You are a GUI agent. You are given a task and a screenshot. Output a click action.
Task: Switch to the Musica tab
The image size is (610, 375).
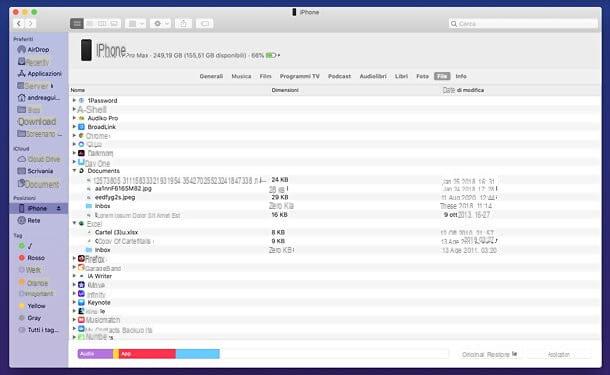pyautogui.click(x=241, y=76)
